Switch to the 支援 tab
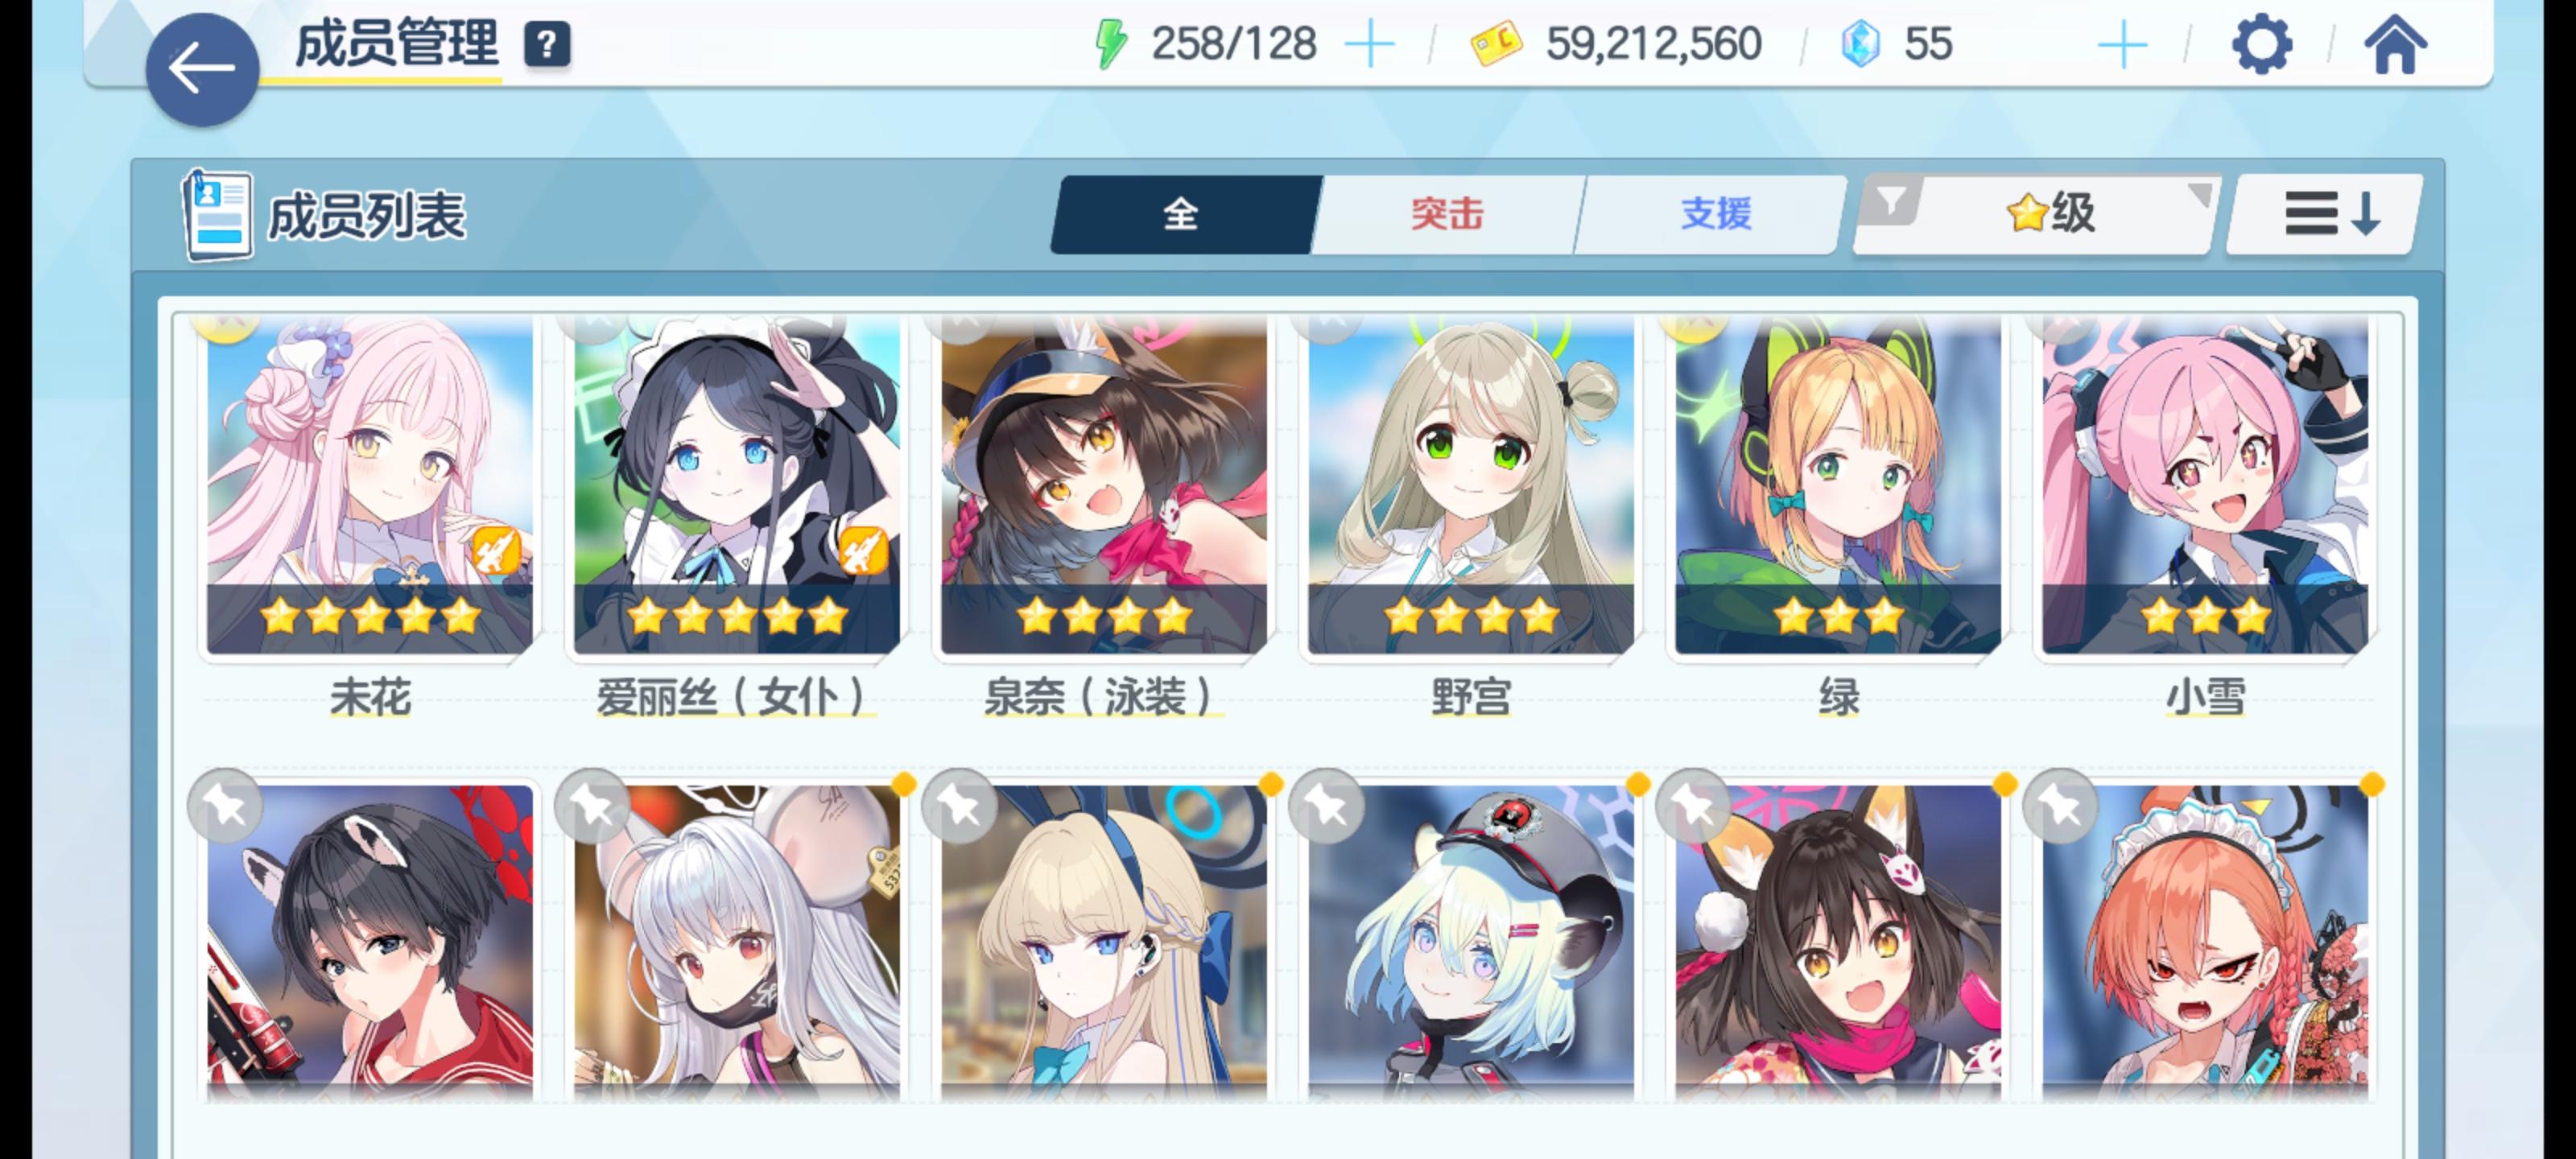The width and height of the screenshot is (2576, 1159). 1715,214
